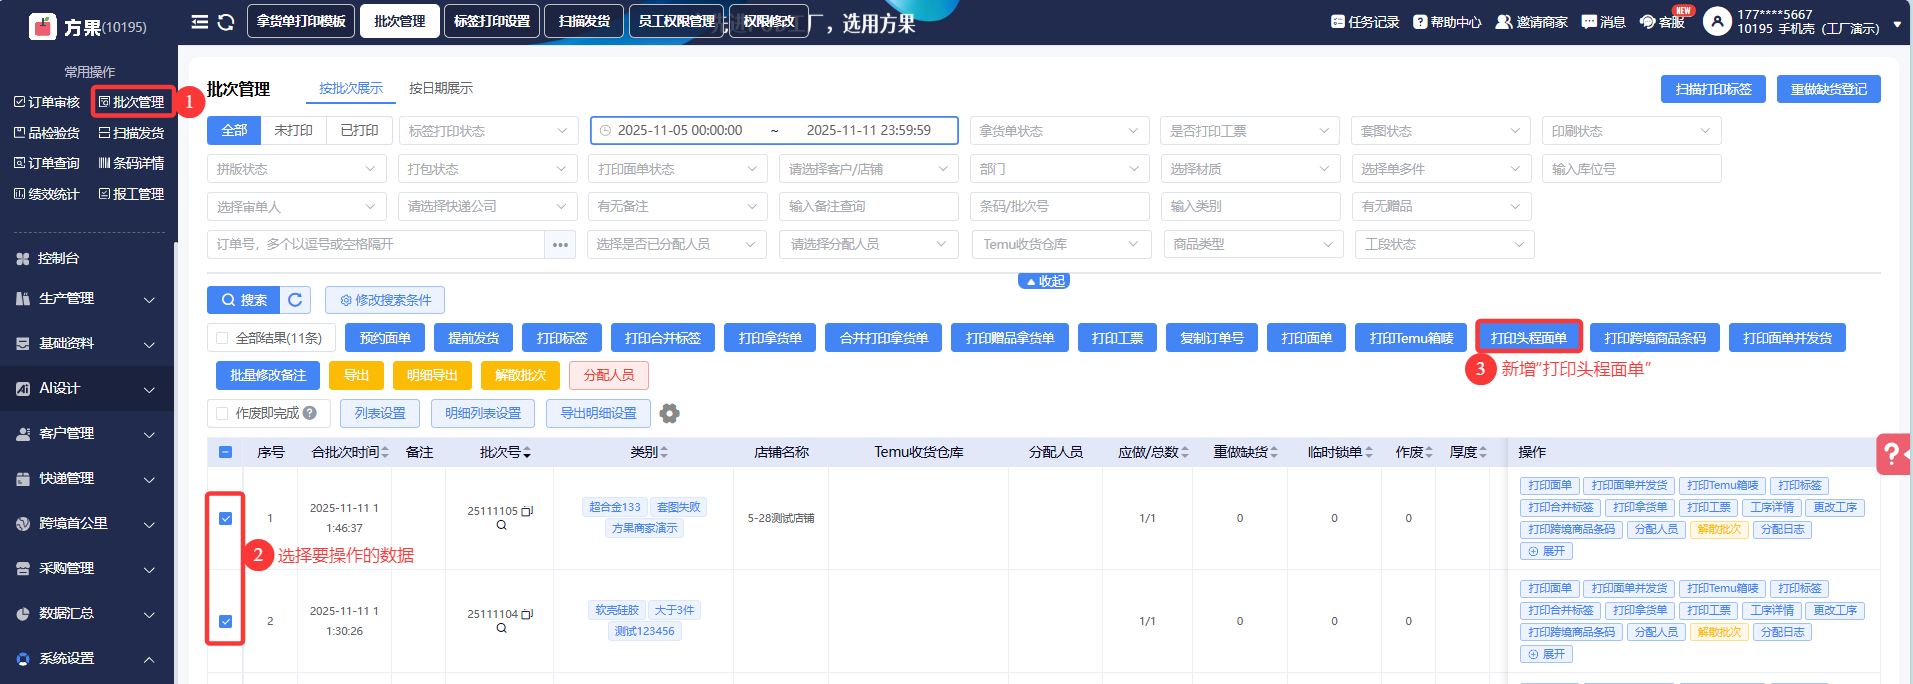
Task: Click the user avatar icon
Action: [1717, 21]
